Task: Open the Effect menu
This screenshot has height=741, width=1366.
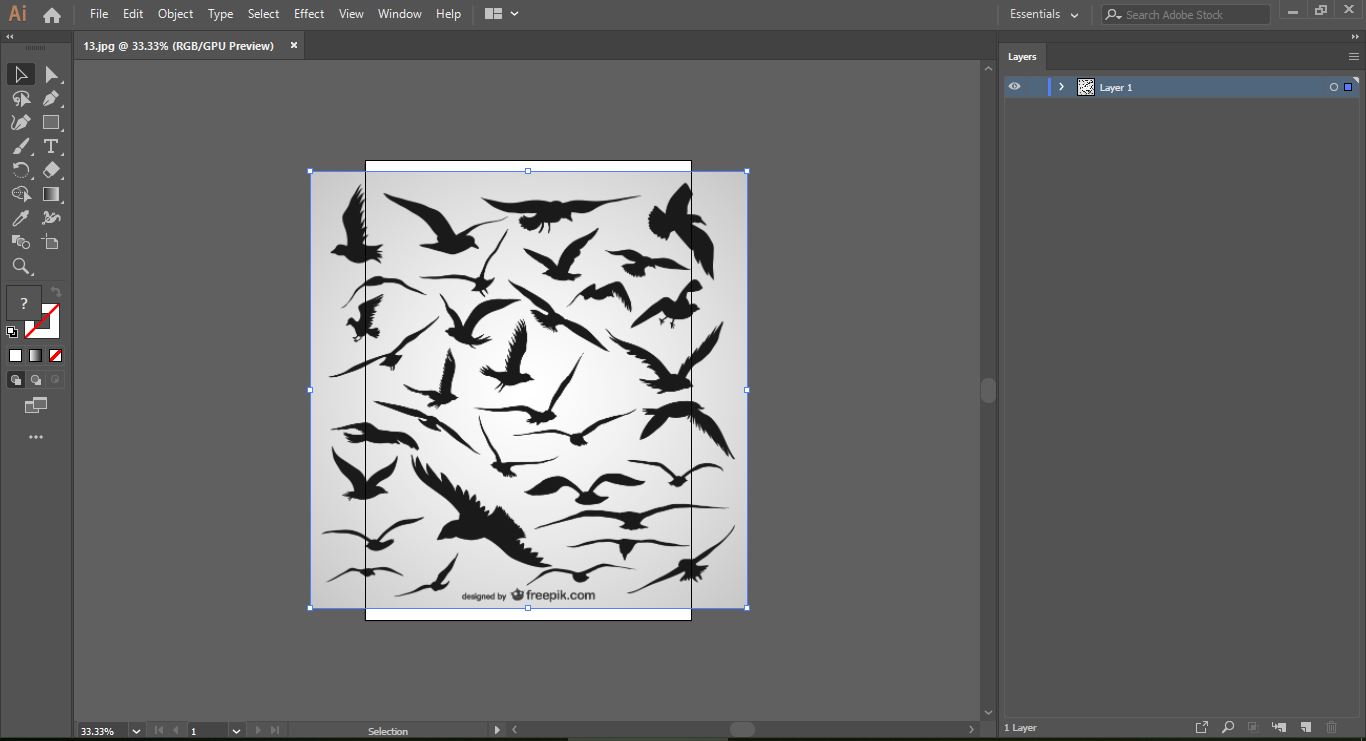Action: click(309, 14)
